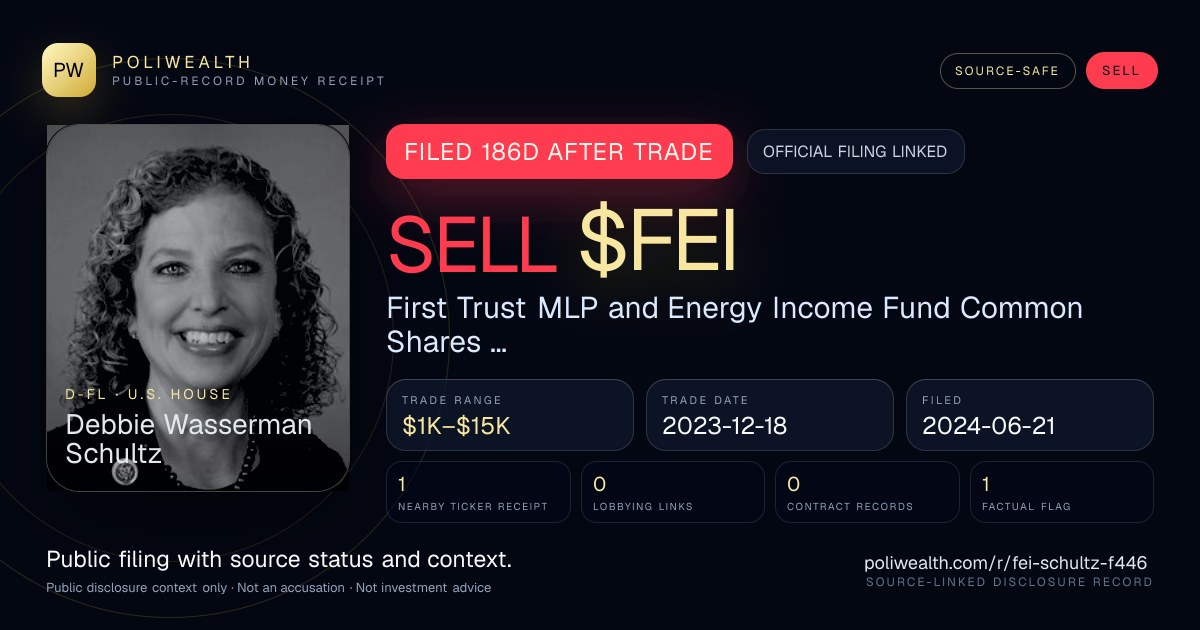Click the large SELL headline text
Viewport: 1200px width, 630px height.
[472, 245]
